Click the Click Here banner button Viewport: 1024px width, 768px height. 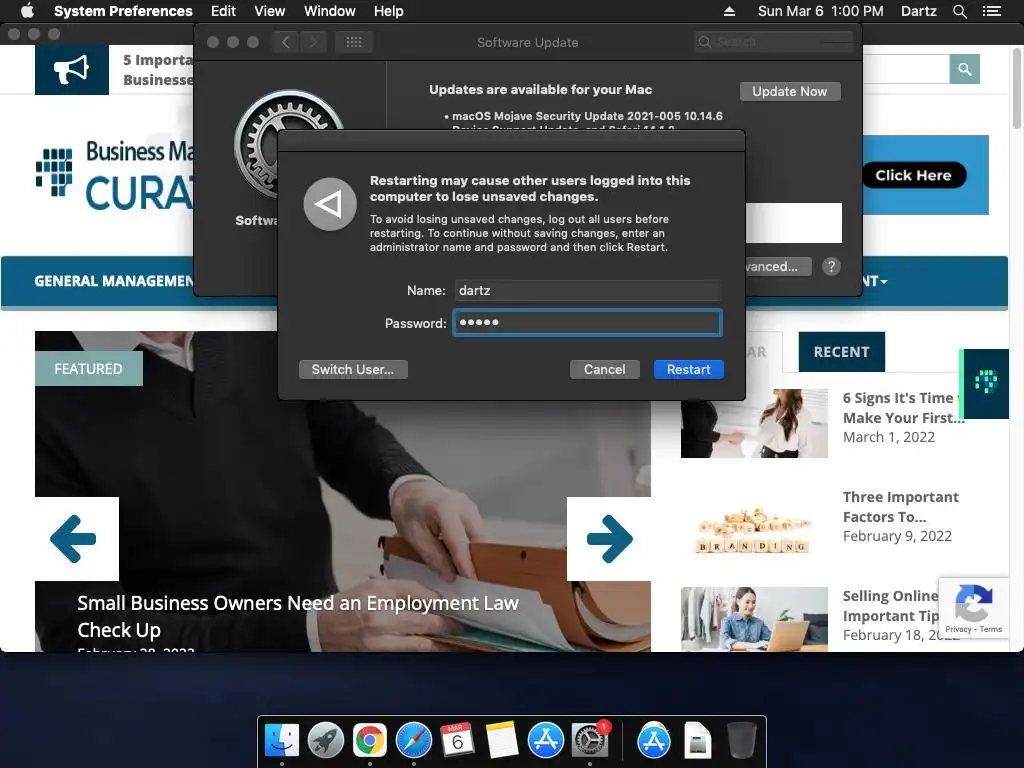[x=913, y=175]
